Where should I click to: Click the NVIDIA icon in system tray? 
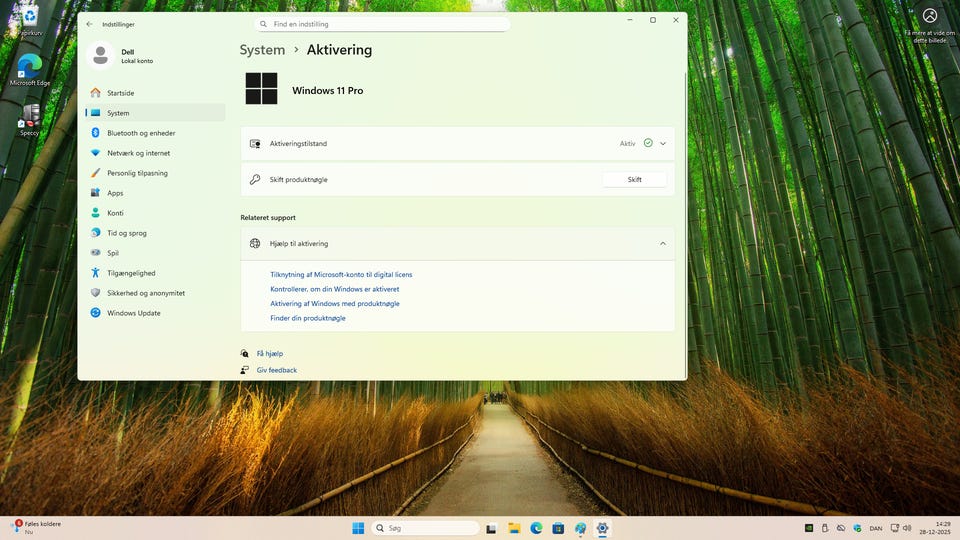pos(809,528)
